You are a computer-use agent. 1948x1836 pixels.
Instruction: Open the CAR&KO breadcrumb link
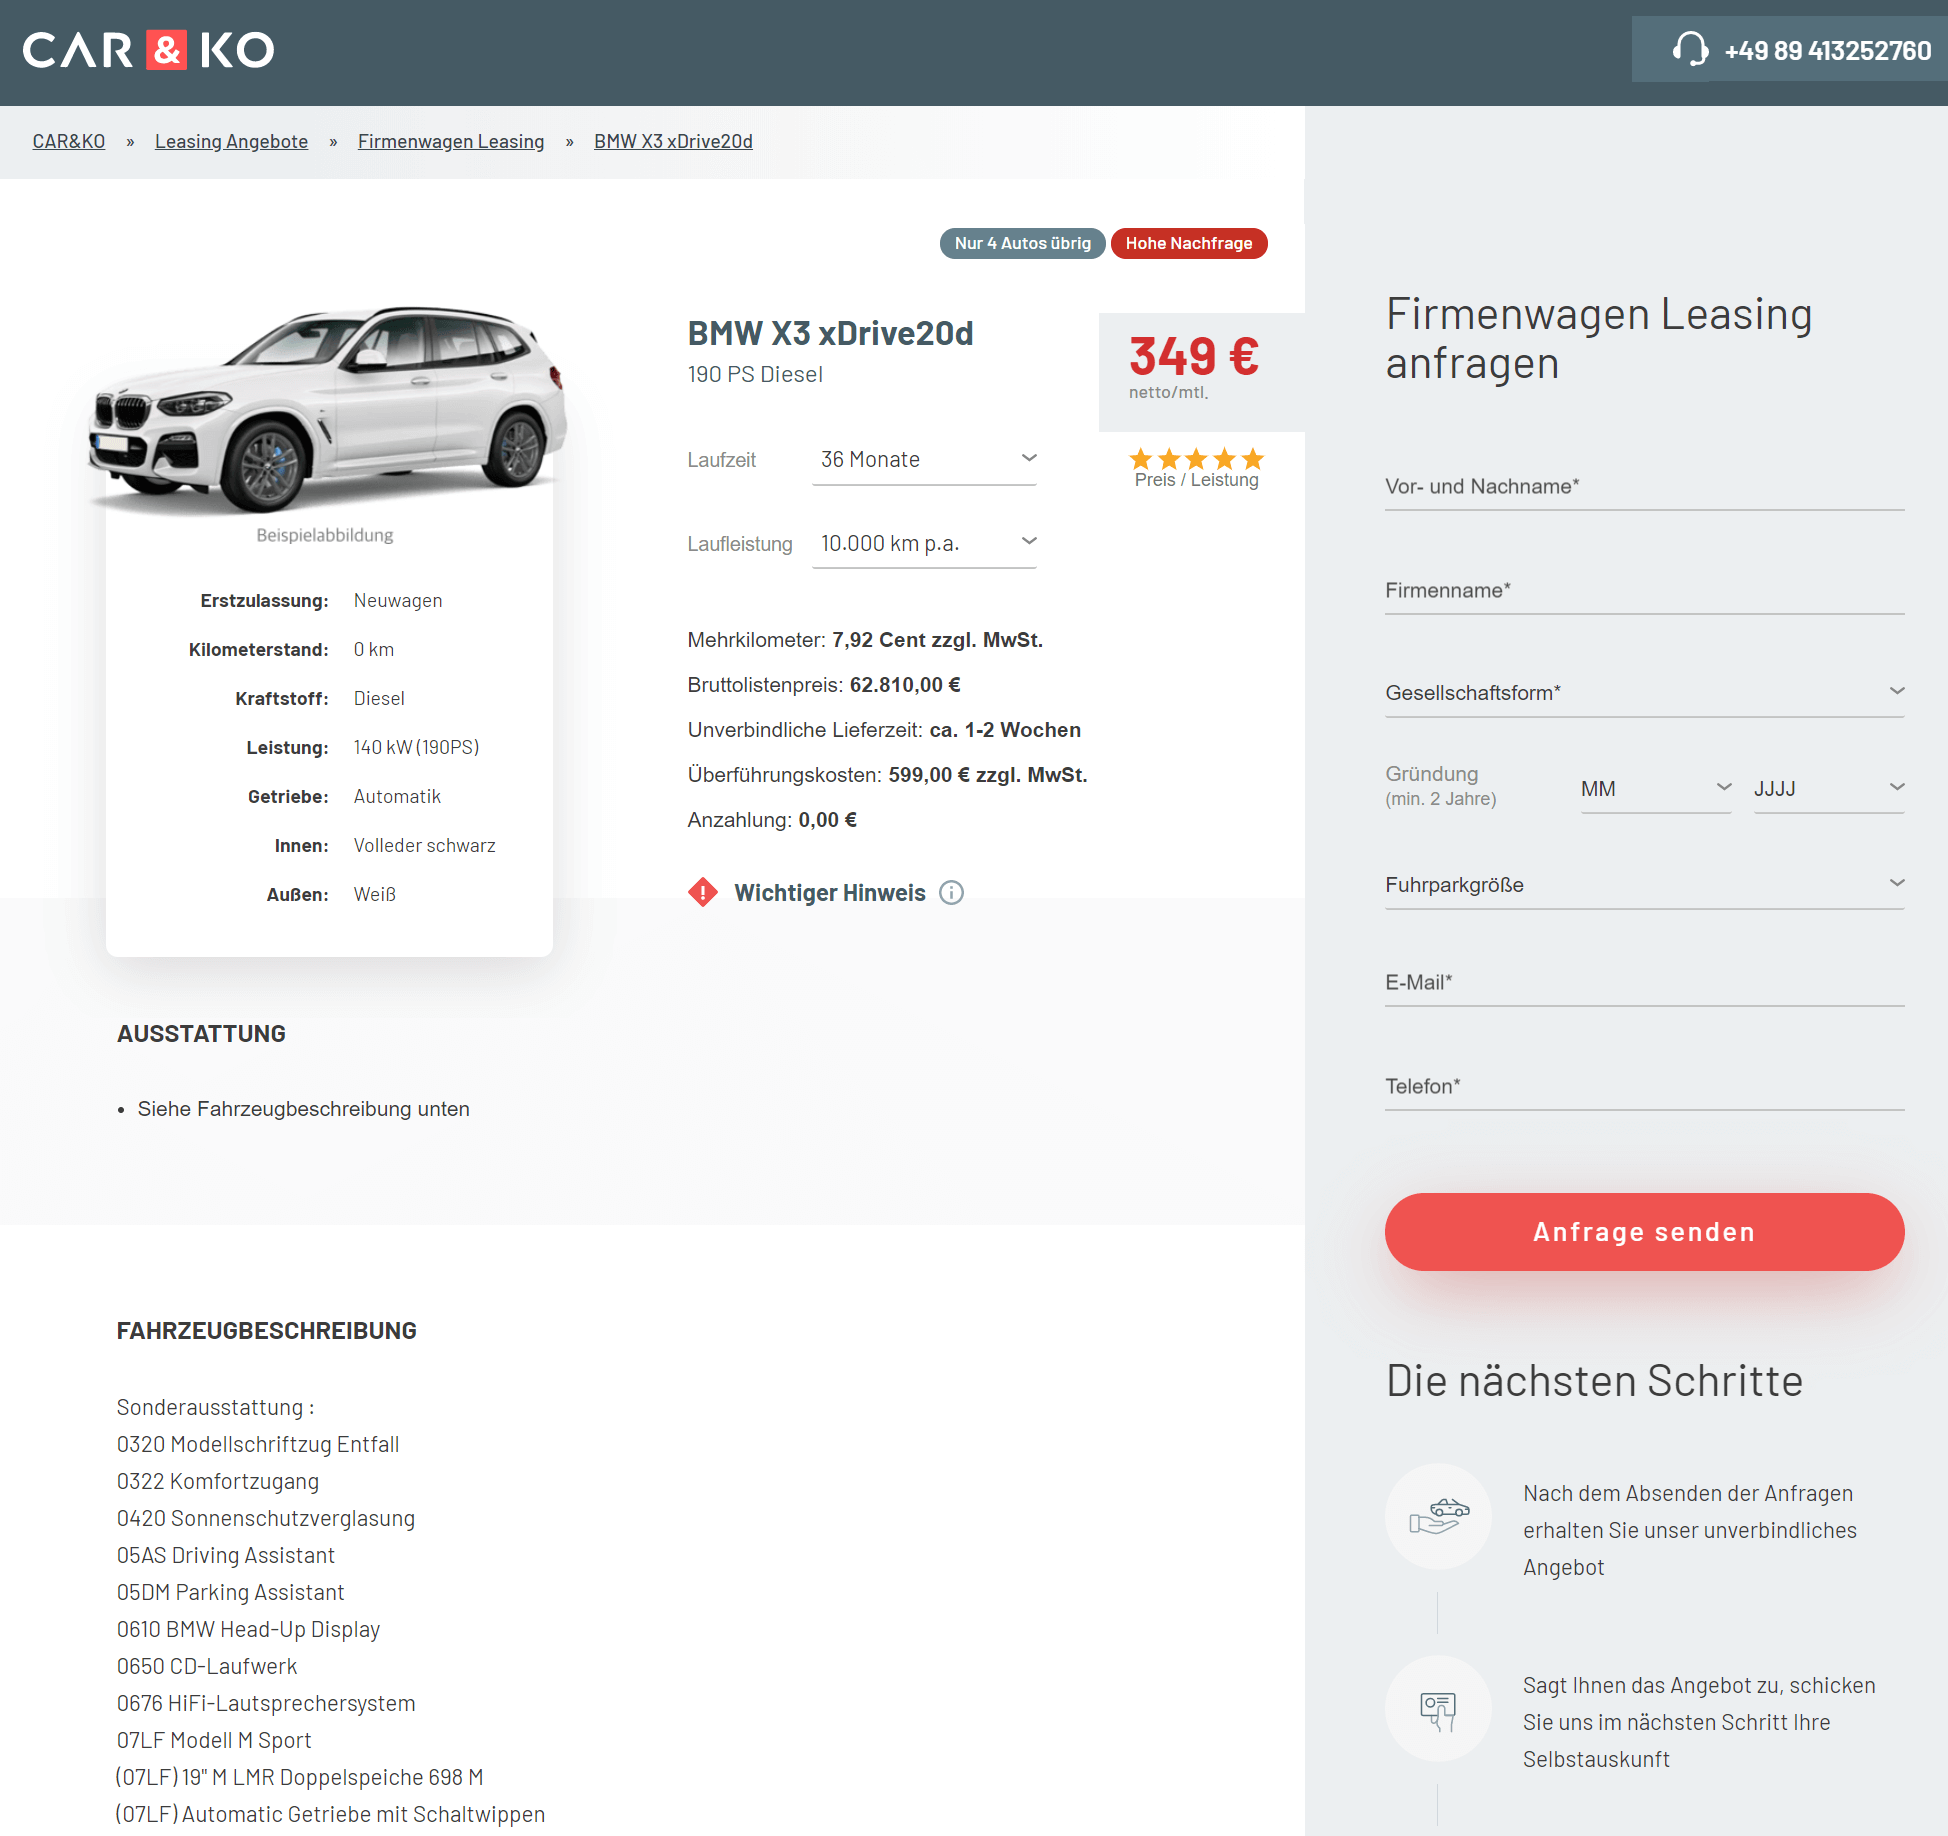click(69, 141)
